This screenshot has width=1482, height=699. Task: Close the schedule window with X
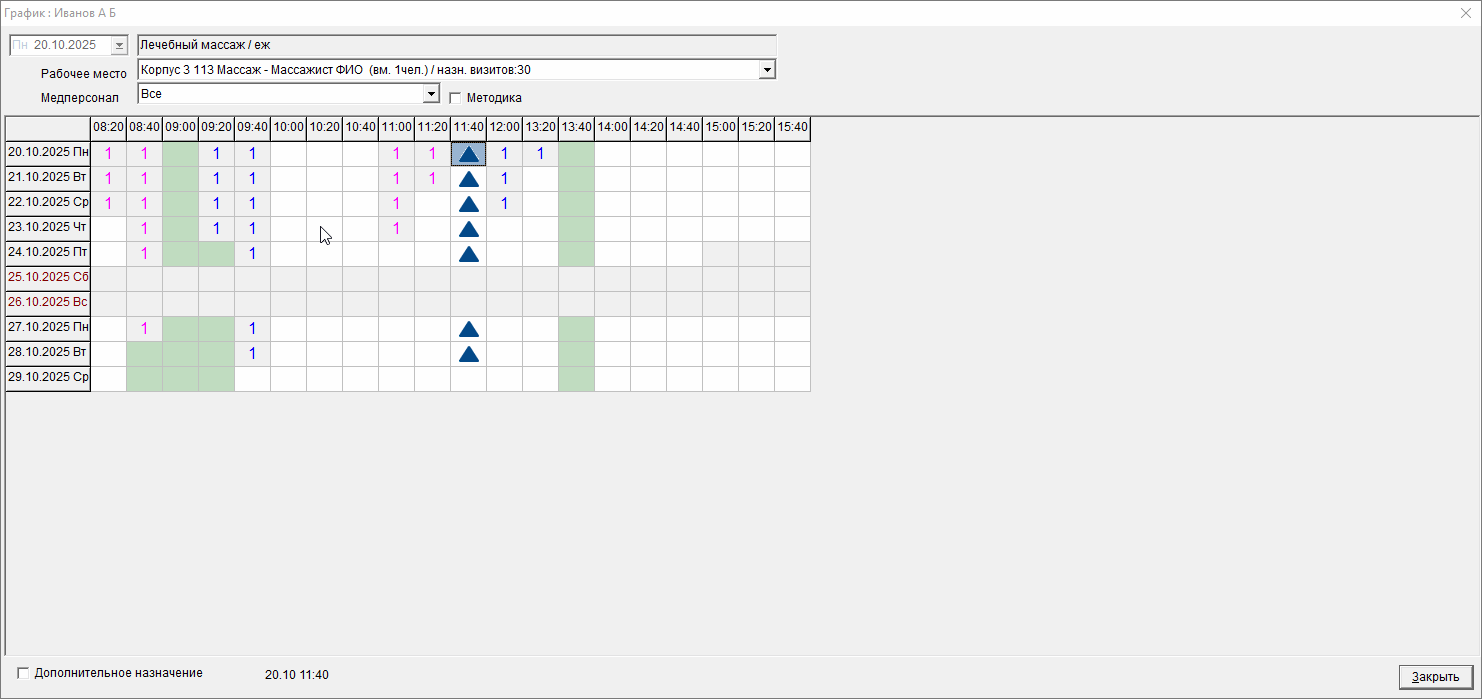pos(1466,12)
